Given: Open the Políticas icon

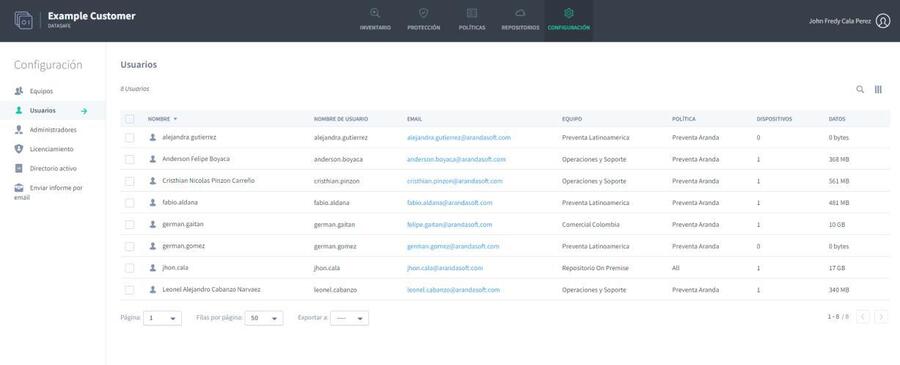Looking at the screenshot, I should click(472, 13).
